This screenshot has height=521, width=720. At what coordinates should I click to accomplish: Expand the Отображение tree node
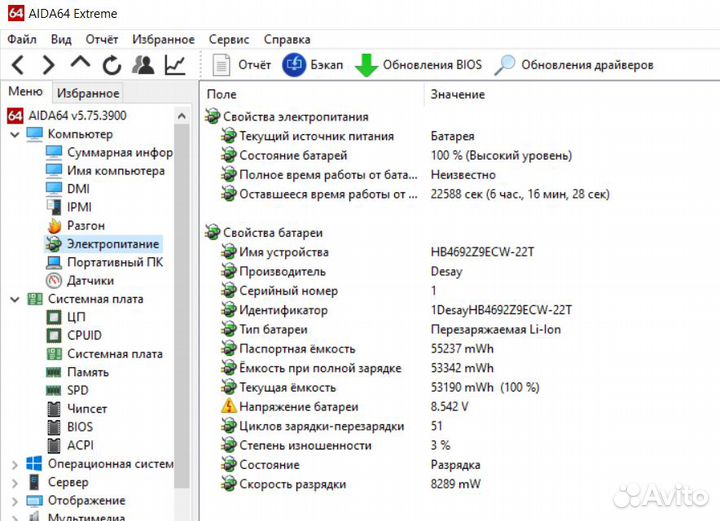[x=15, y=501]
